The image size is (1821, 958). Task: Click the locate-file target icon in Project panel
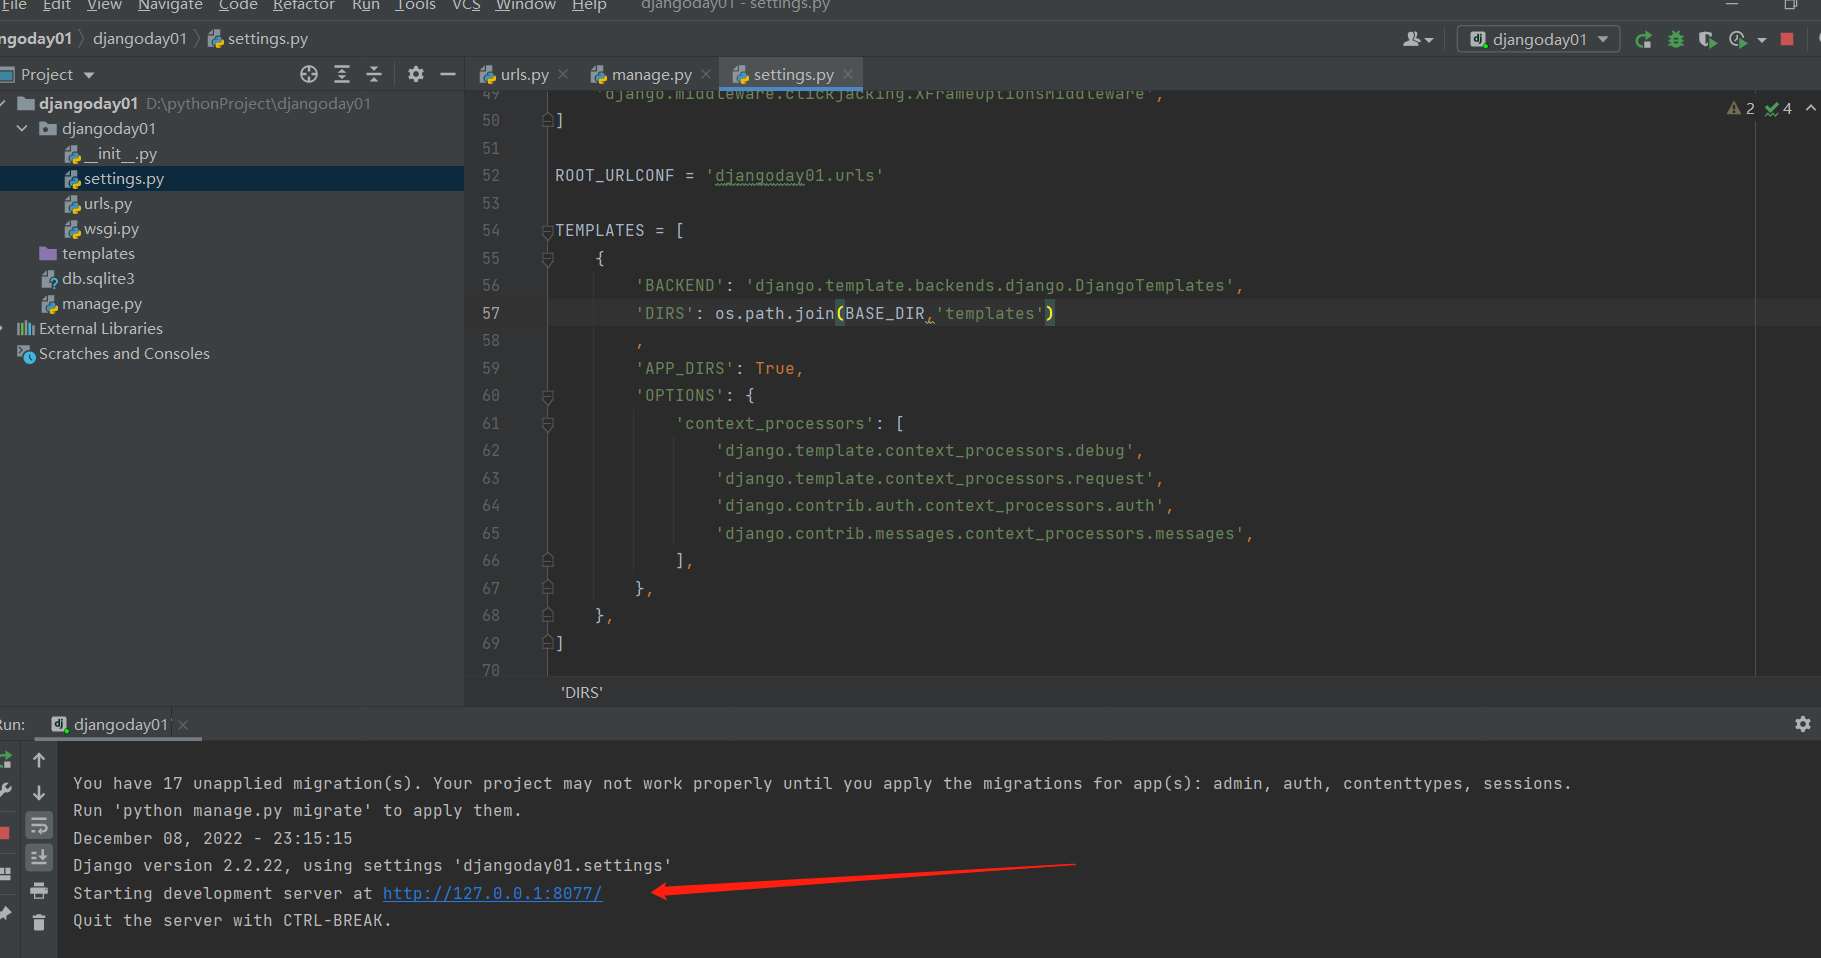pyautogui.click(x=309, y=74)
